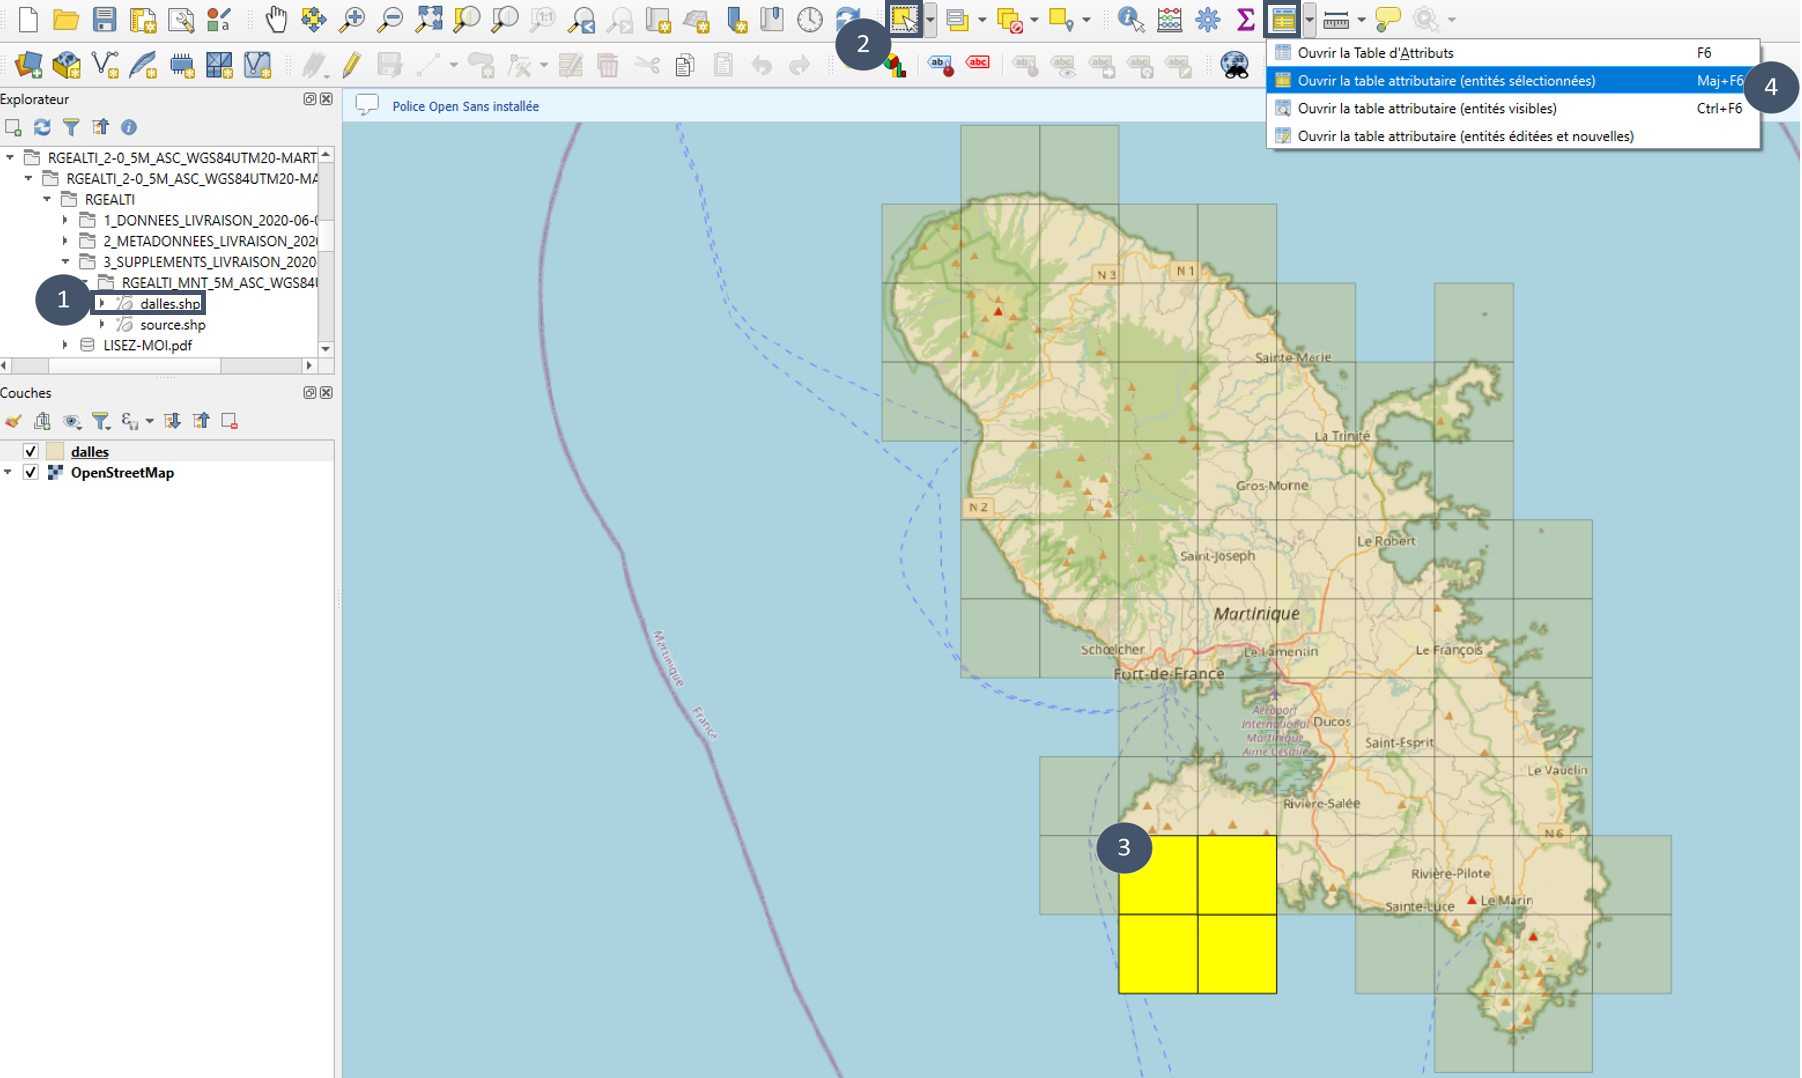Open a project with the yellow folder icon
The height and width of the screenshot is (1078, 1802).
click(66, 19)
